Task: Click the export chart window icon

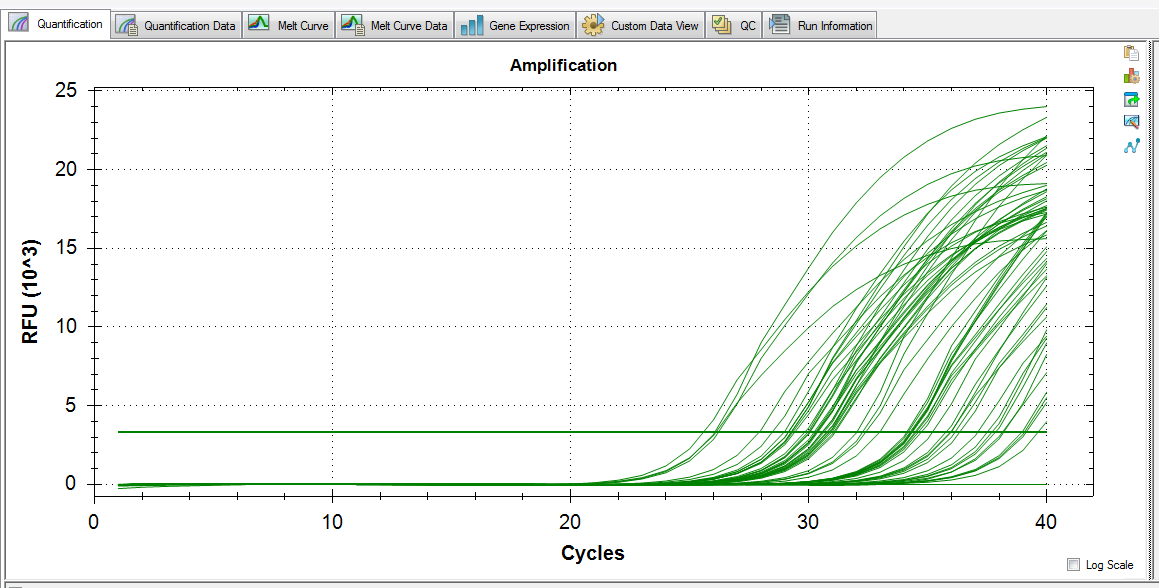Action: 1131,99
